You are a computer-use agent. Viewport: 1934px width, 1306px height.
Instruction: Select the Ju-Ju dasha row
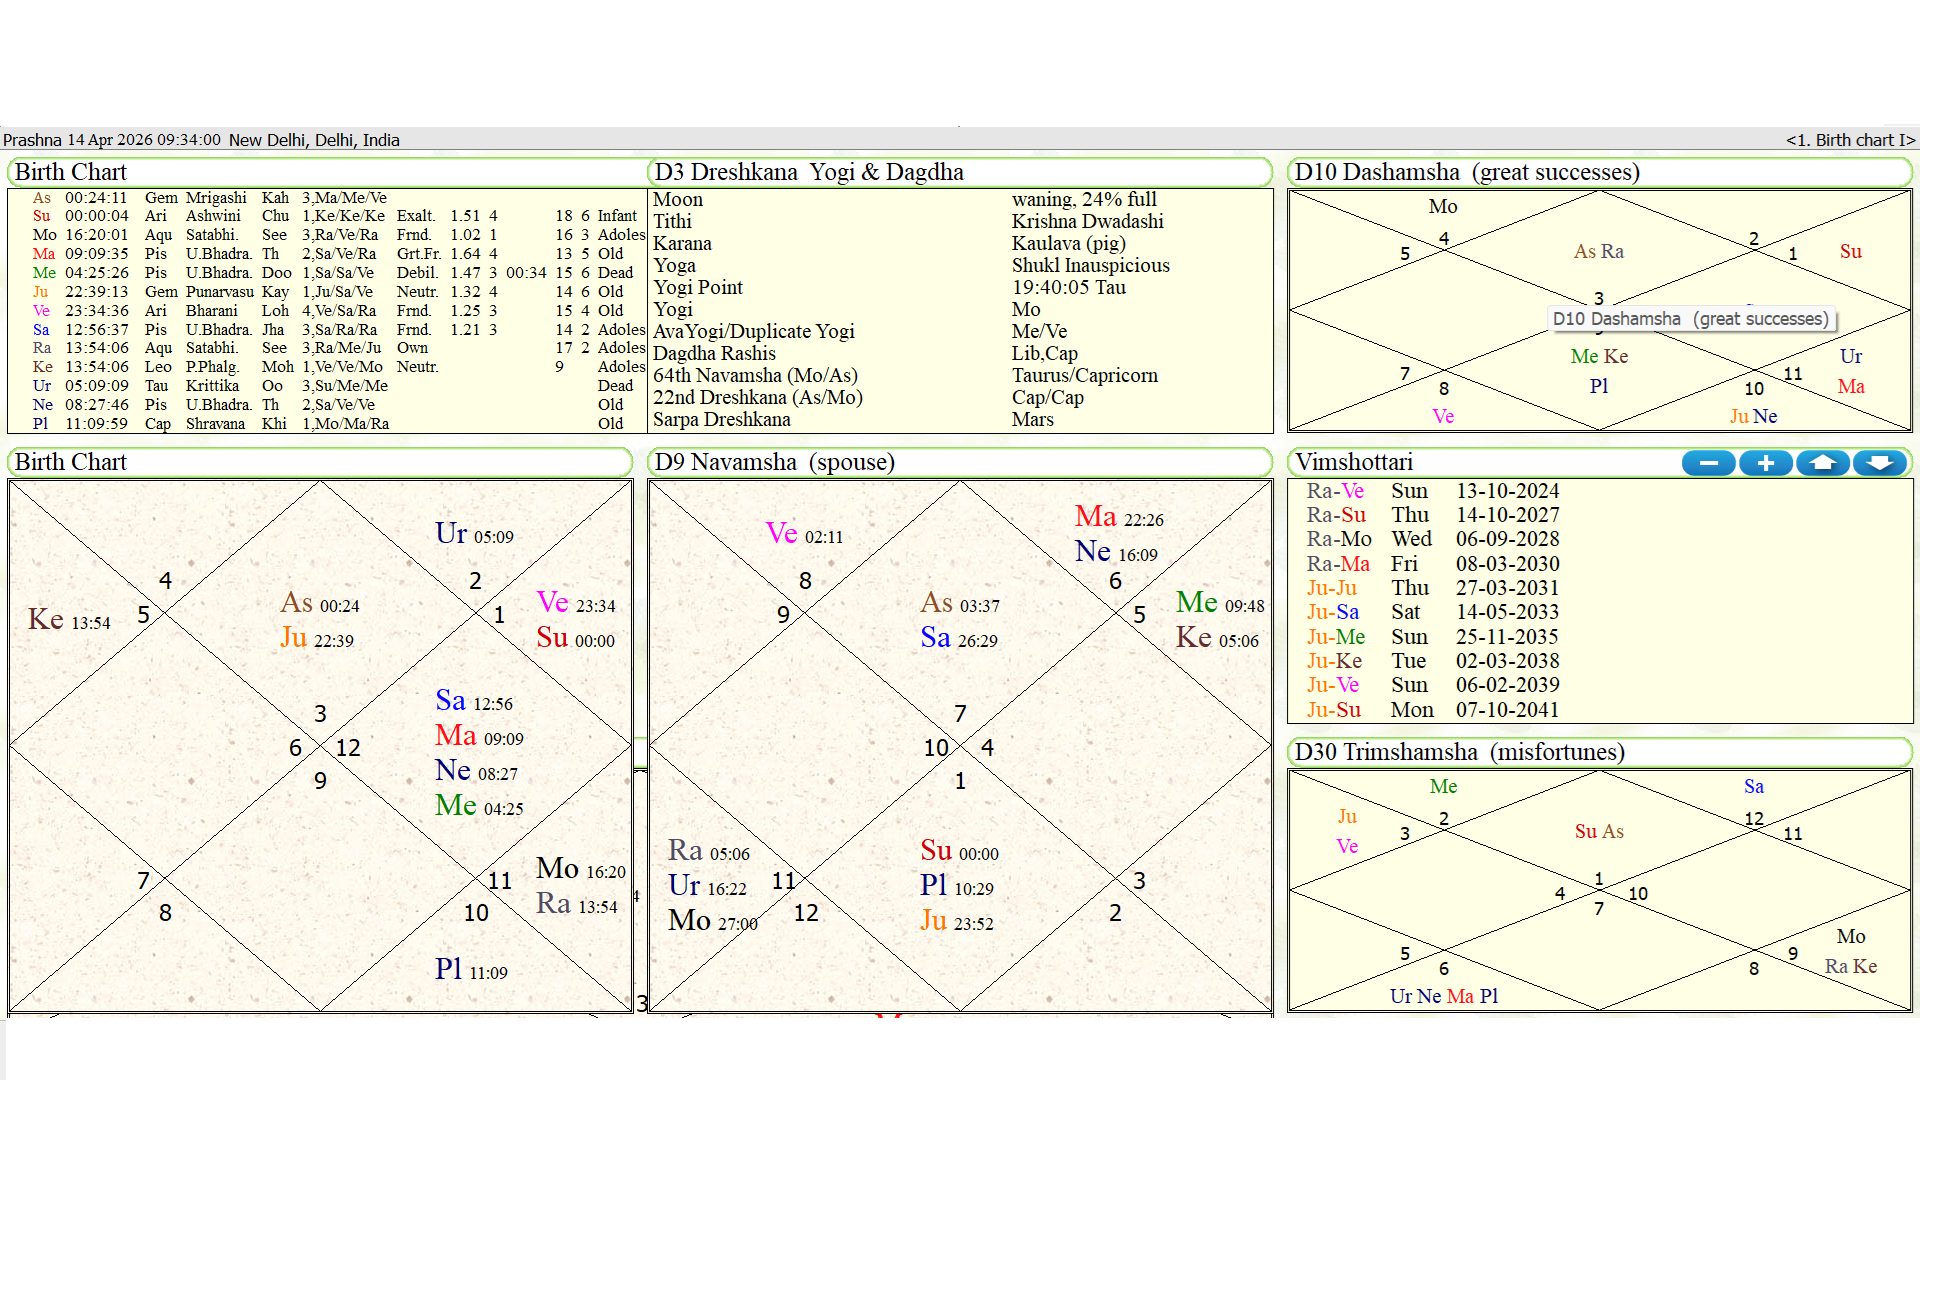pos(1332,588)
